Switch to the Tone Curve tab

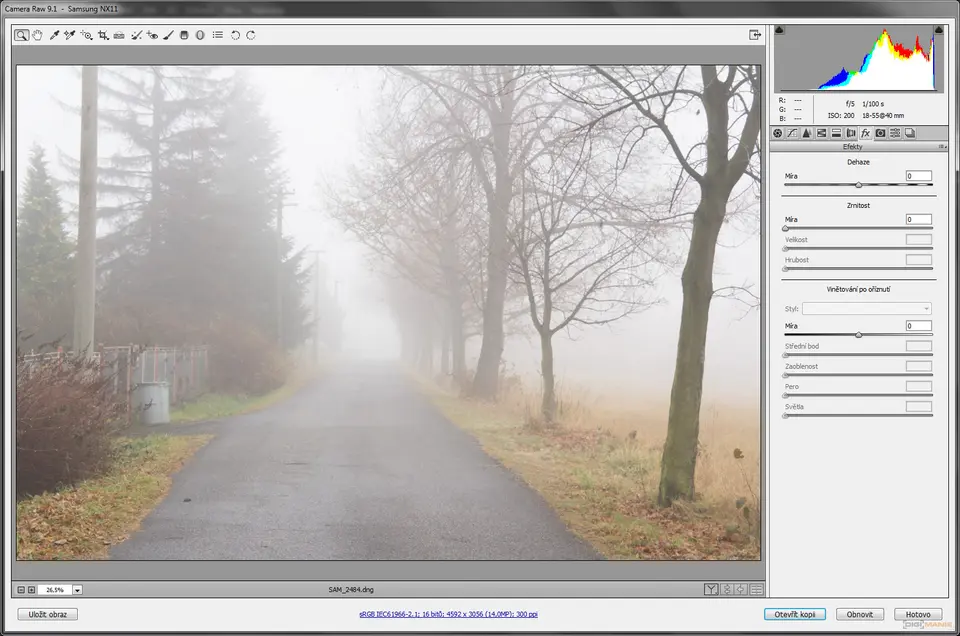pyautogui.click(x=792, y=133)
